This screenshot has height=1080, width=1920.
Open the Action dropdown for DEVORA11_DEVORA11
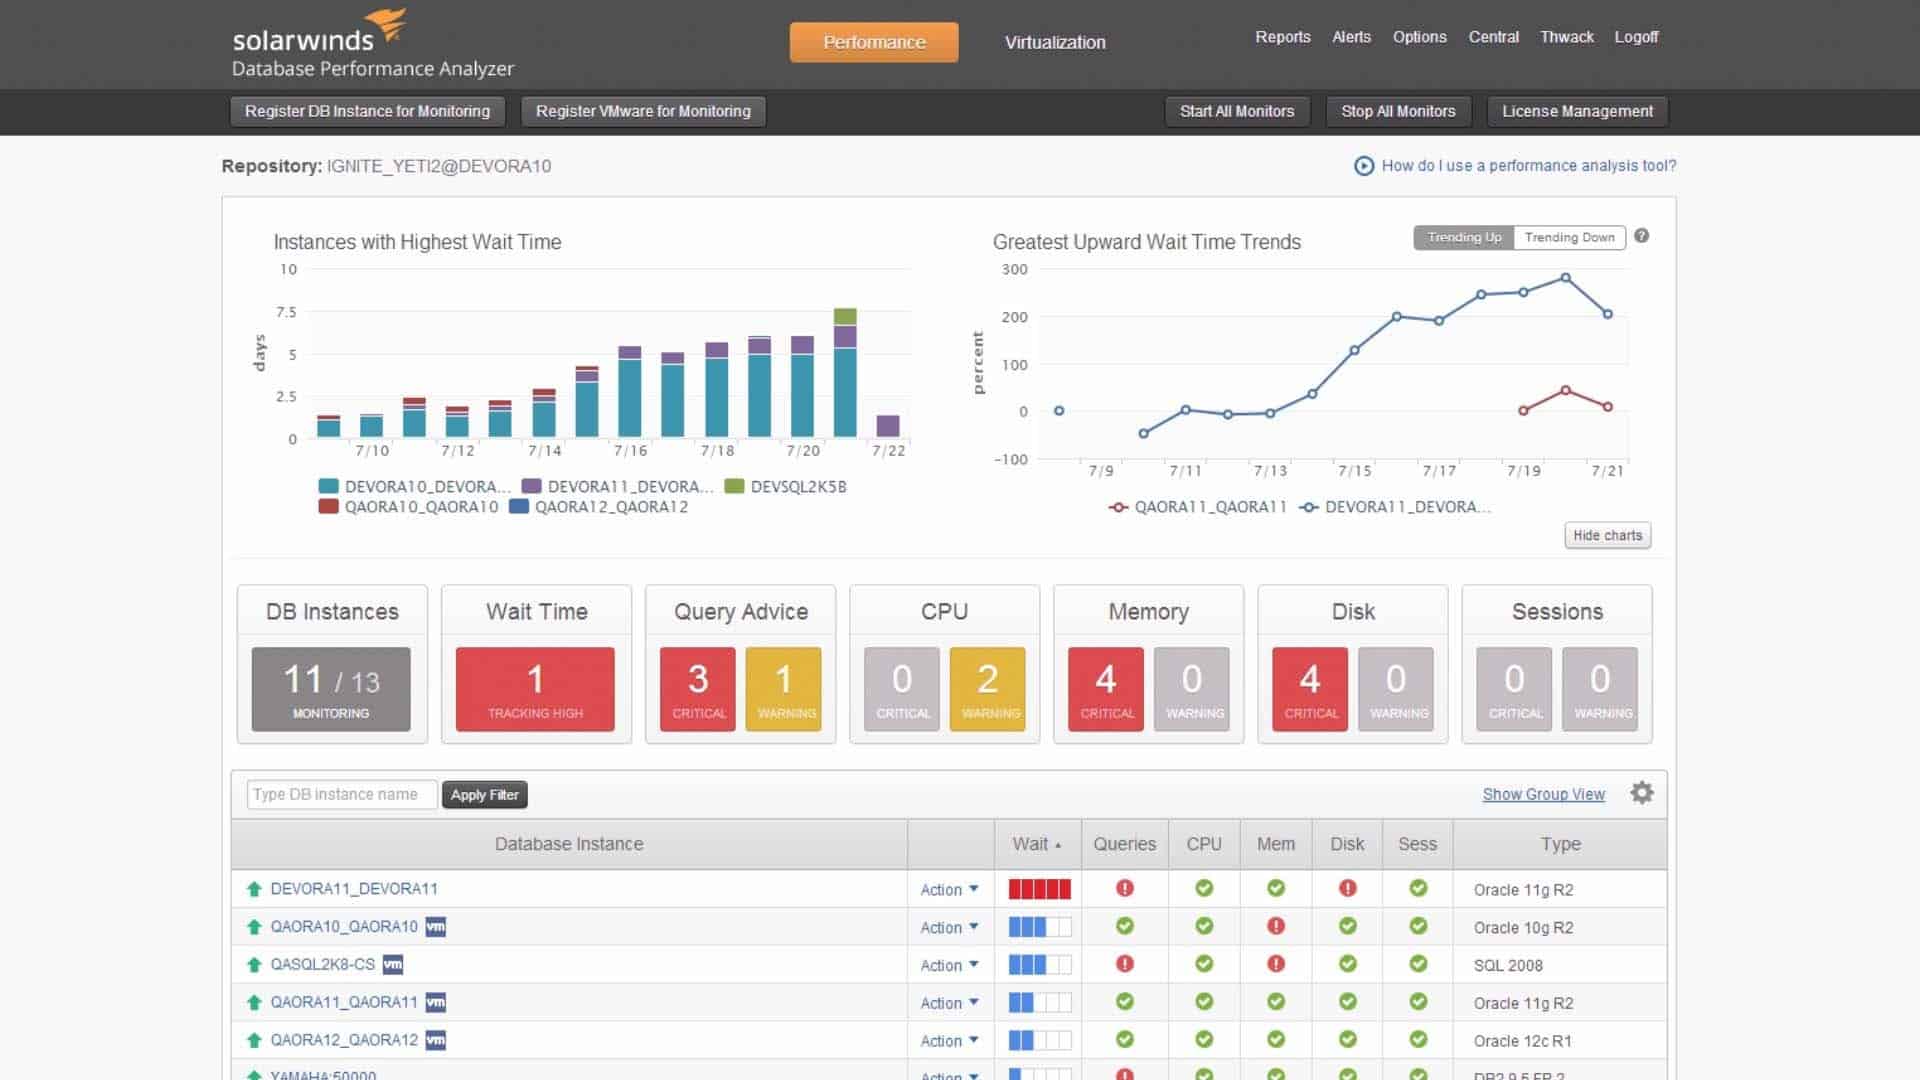click(x=948, y=889)
